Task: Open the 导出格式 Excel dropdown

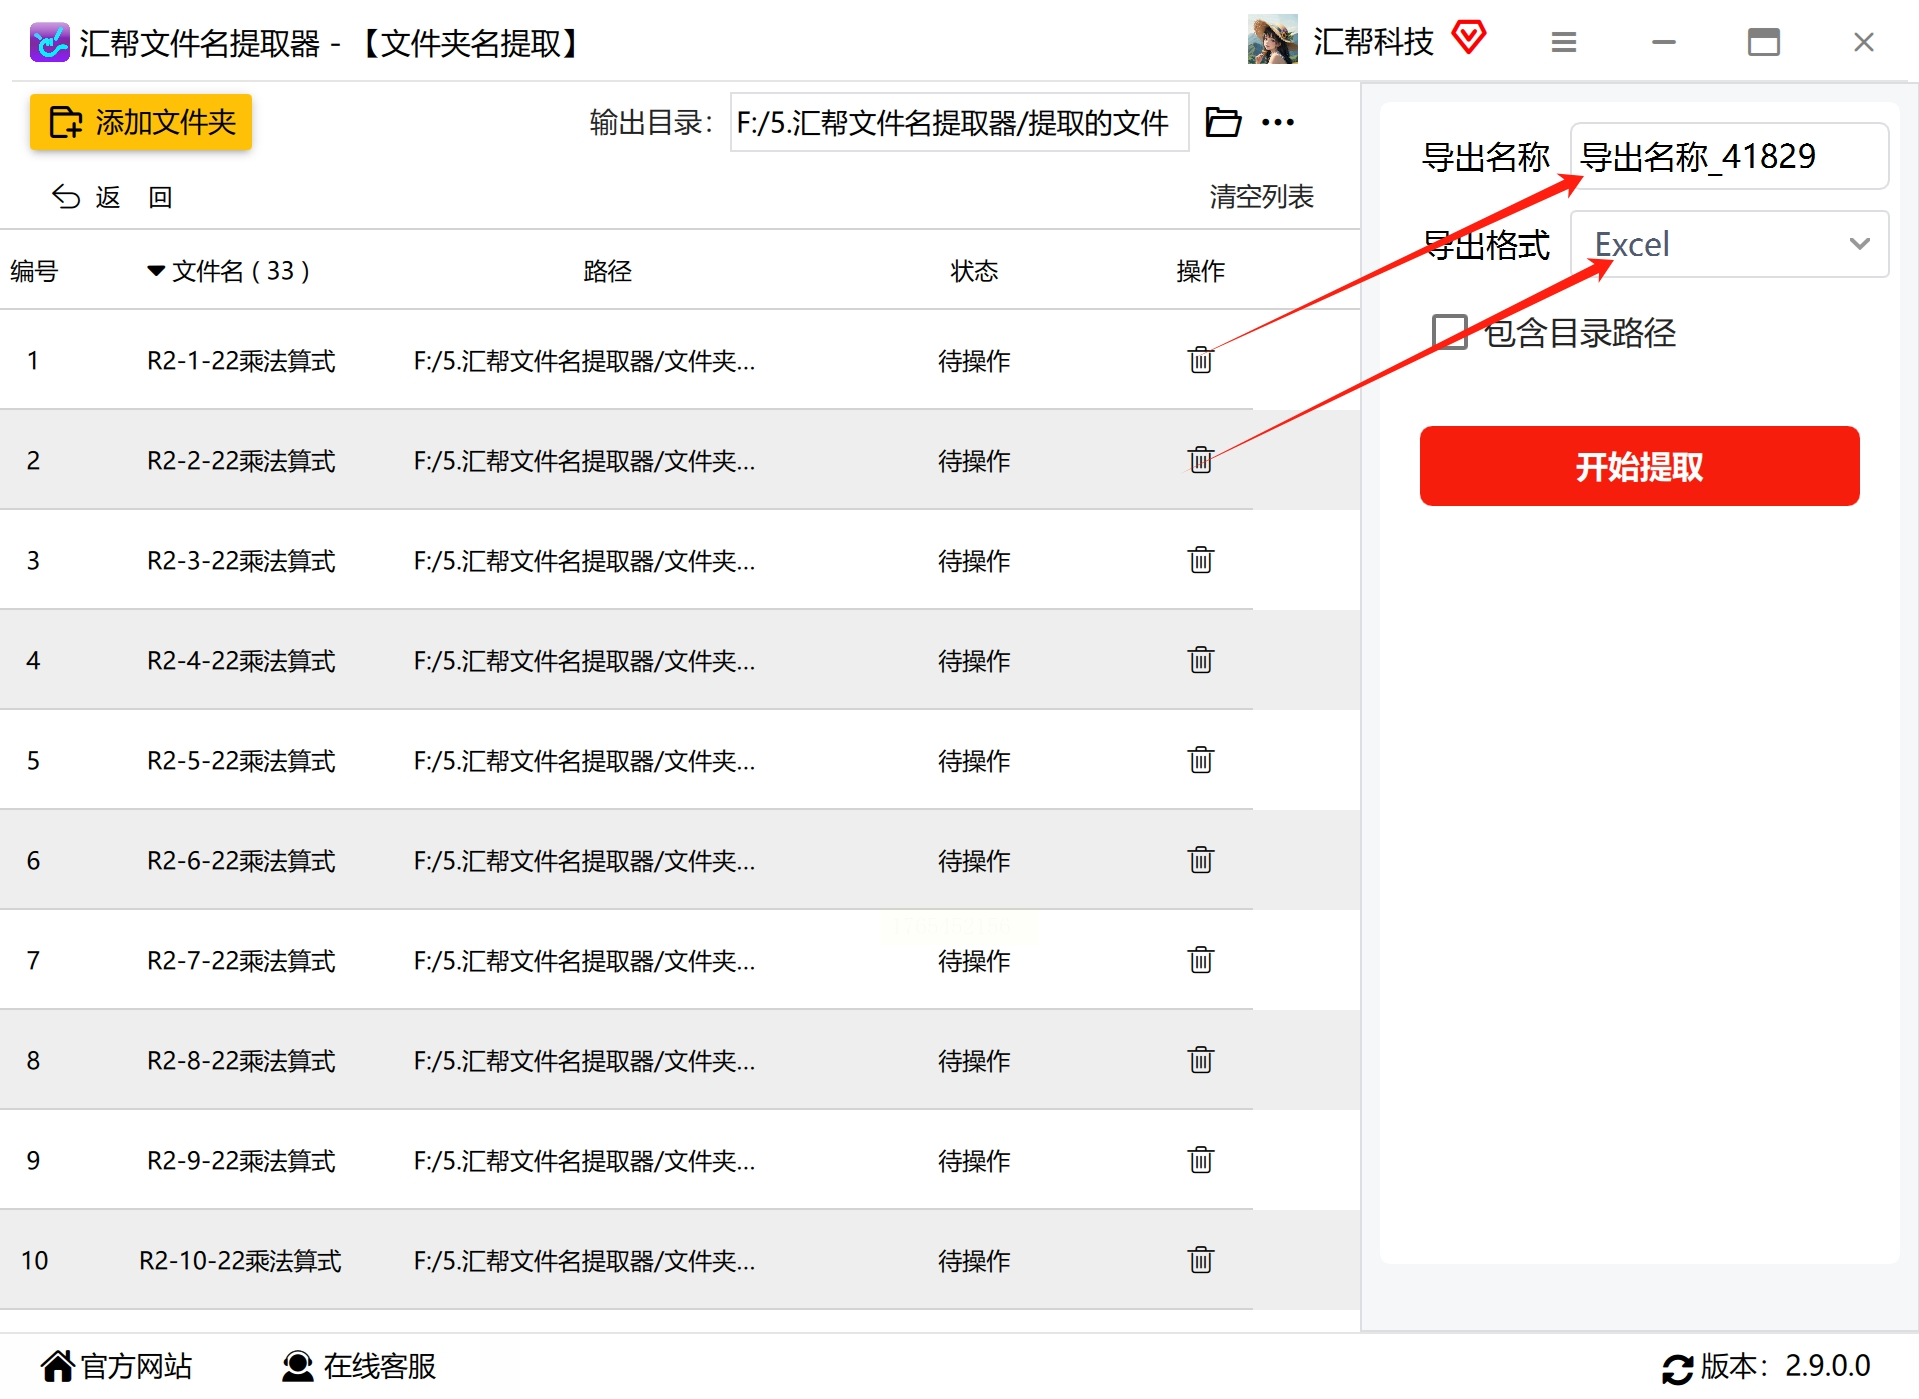Action: pyautogui.click(x=1729, y=244)
